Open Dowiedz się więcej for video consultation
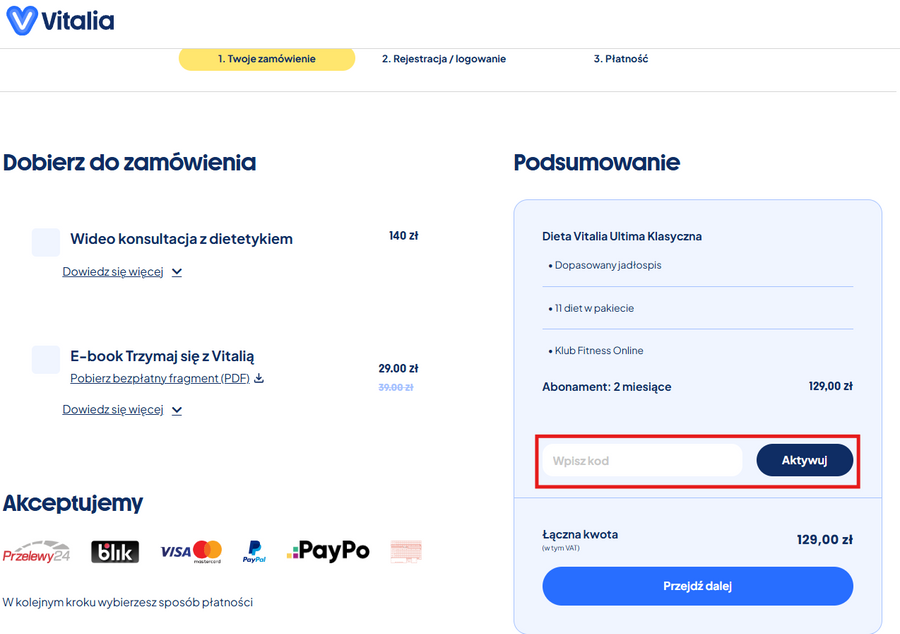Viewport: 900px width, 634px height. [112, 272]
